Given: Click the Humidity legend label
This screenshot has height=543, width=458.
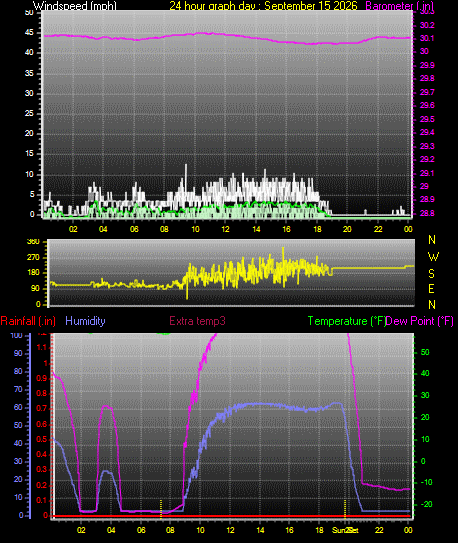Looking at the screenshot, I should pos(85,321).
